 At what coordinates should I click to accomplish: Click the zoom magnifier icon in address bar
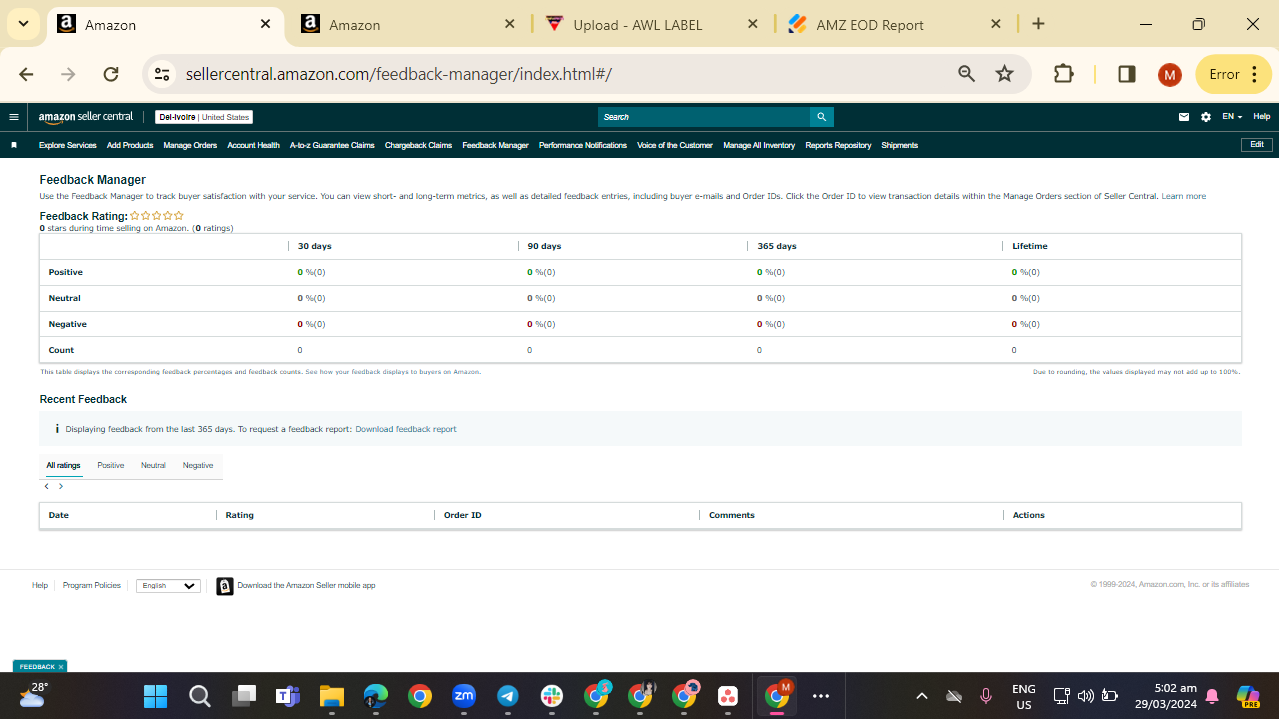pyautogui.click(x=966, y=74)
